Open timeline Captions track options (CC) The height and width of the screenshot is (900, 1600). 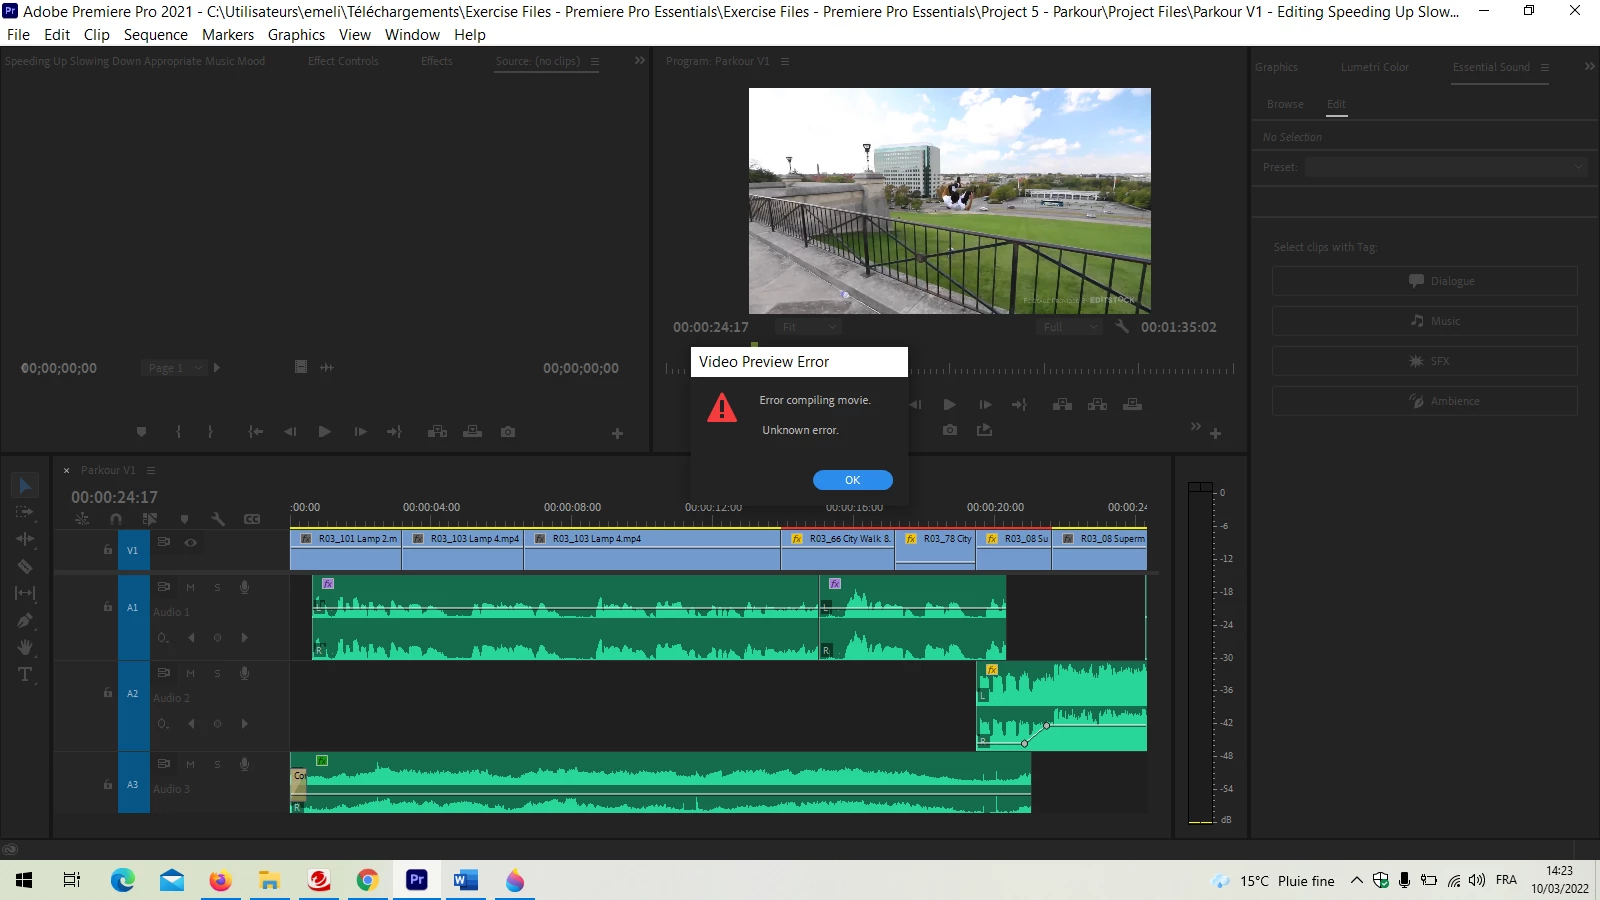(252, 519)
